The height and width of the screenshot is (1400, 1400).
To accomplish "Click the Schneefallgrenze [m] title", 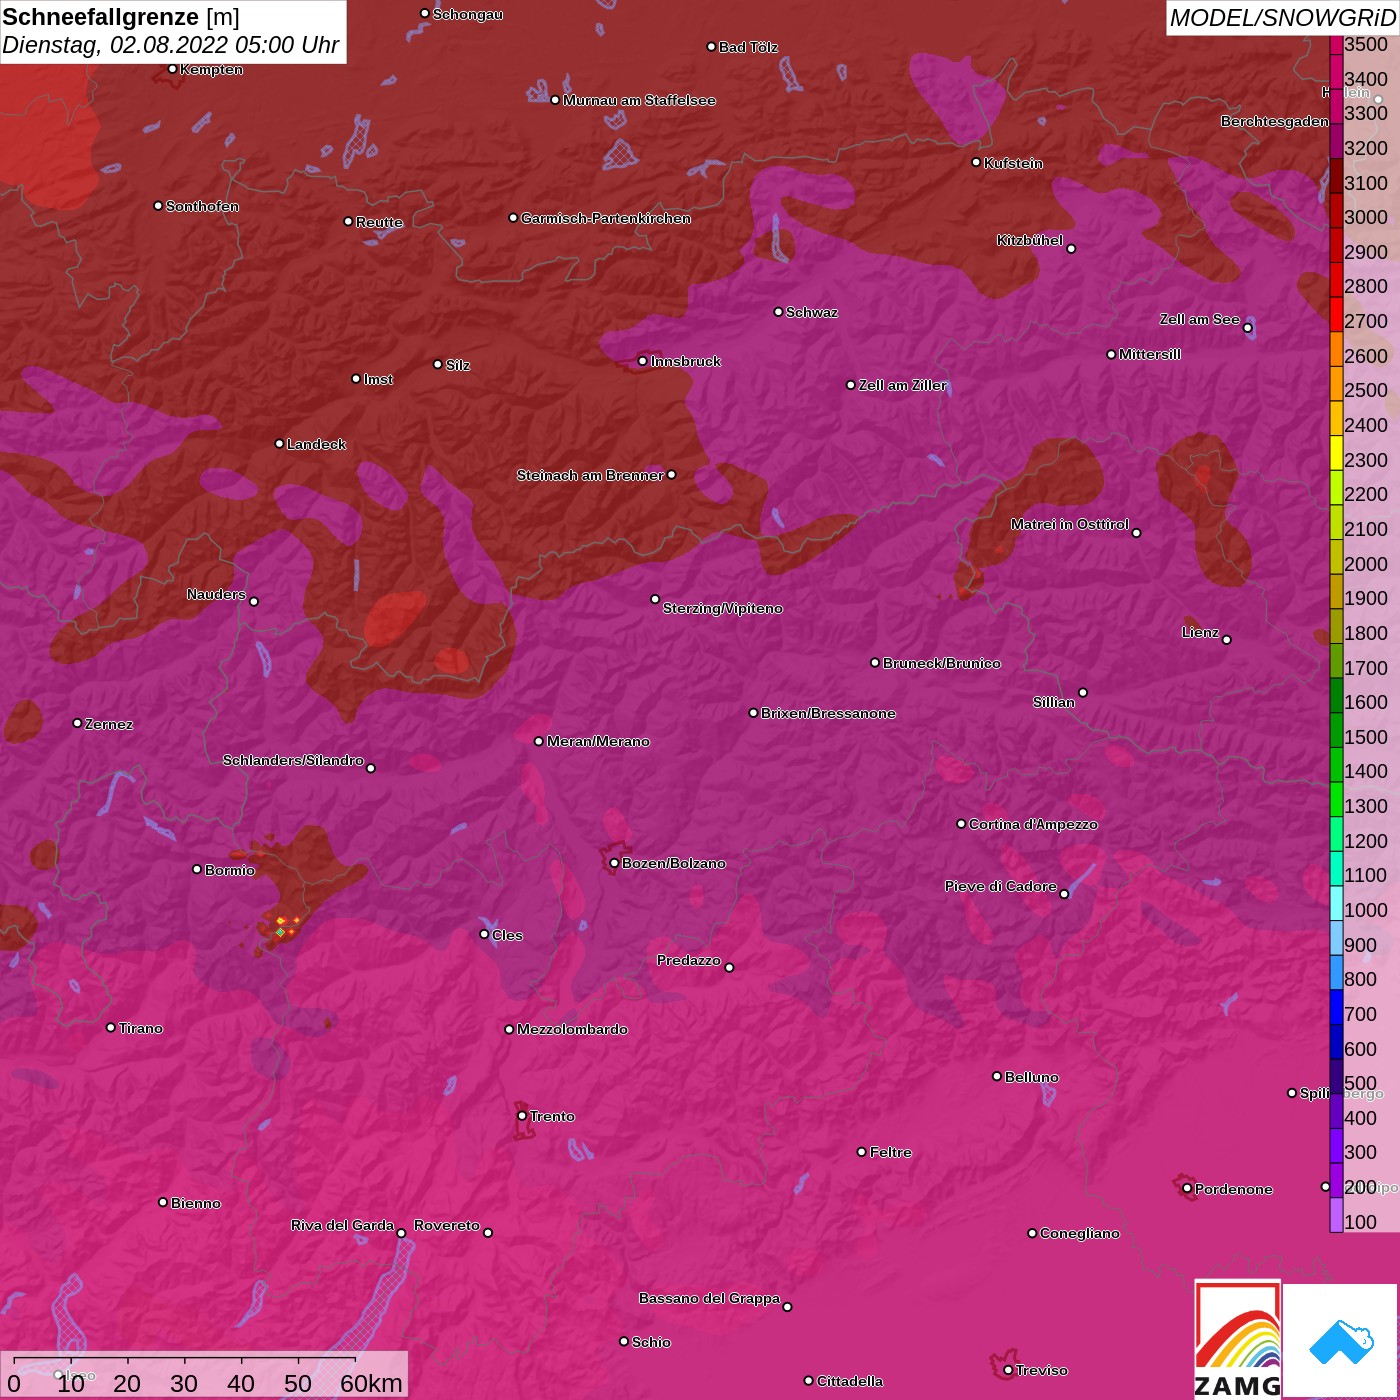I will 121,17.
